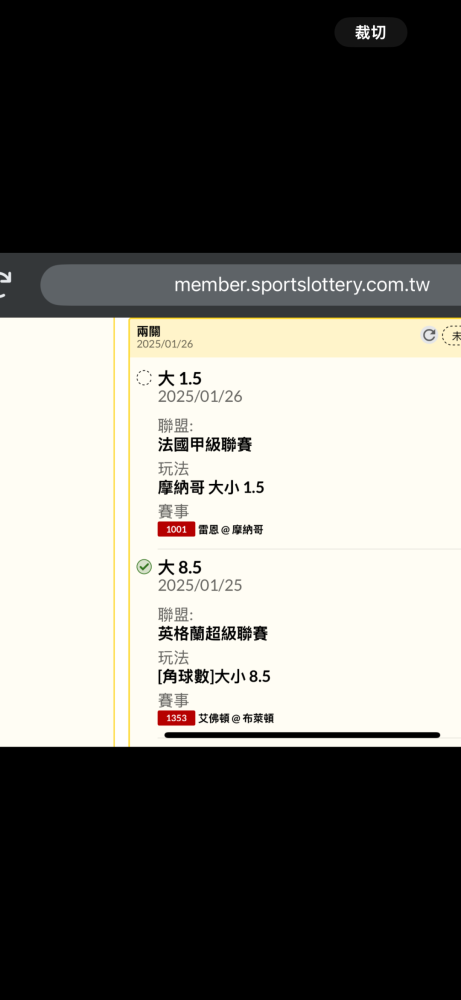The height and width of the screenshot is (1000, 461).
Task: Click the 2025/01/26 date under 兩關 header
Action: [x=165, y=344]
